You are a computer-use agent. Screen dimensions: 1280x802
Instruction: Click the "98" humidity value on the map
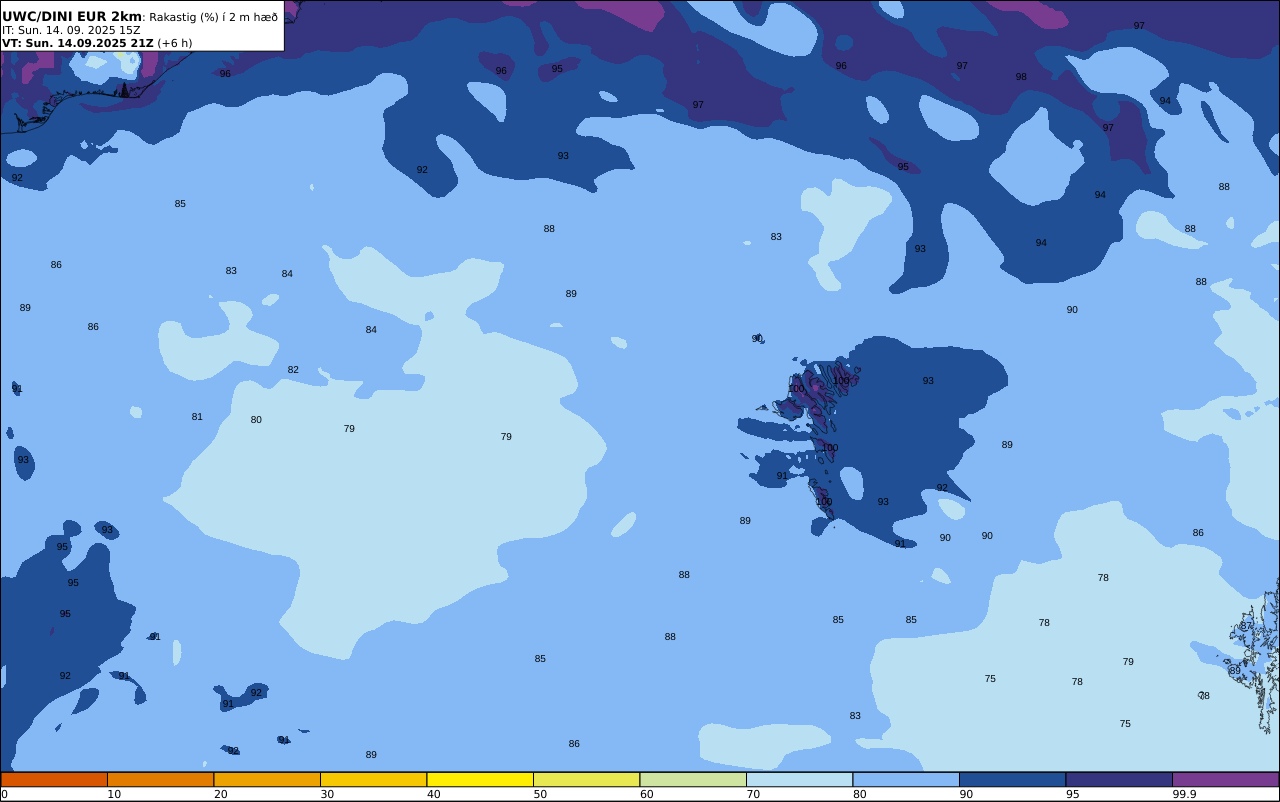(1021, 77)
